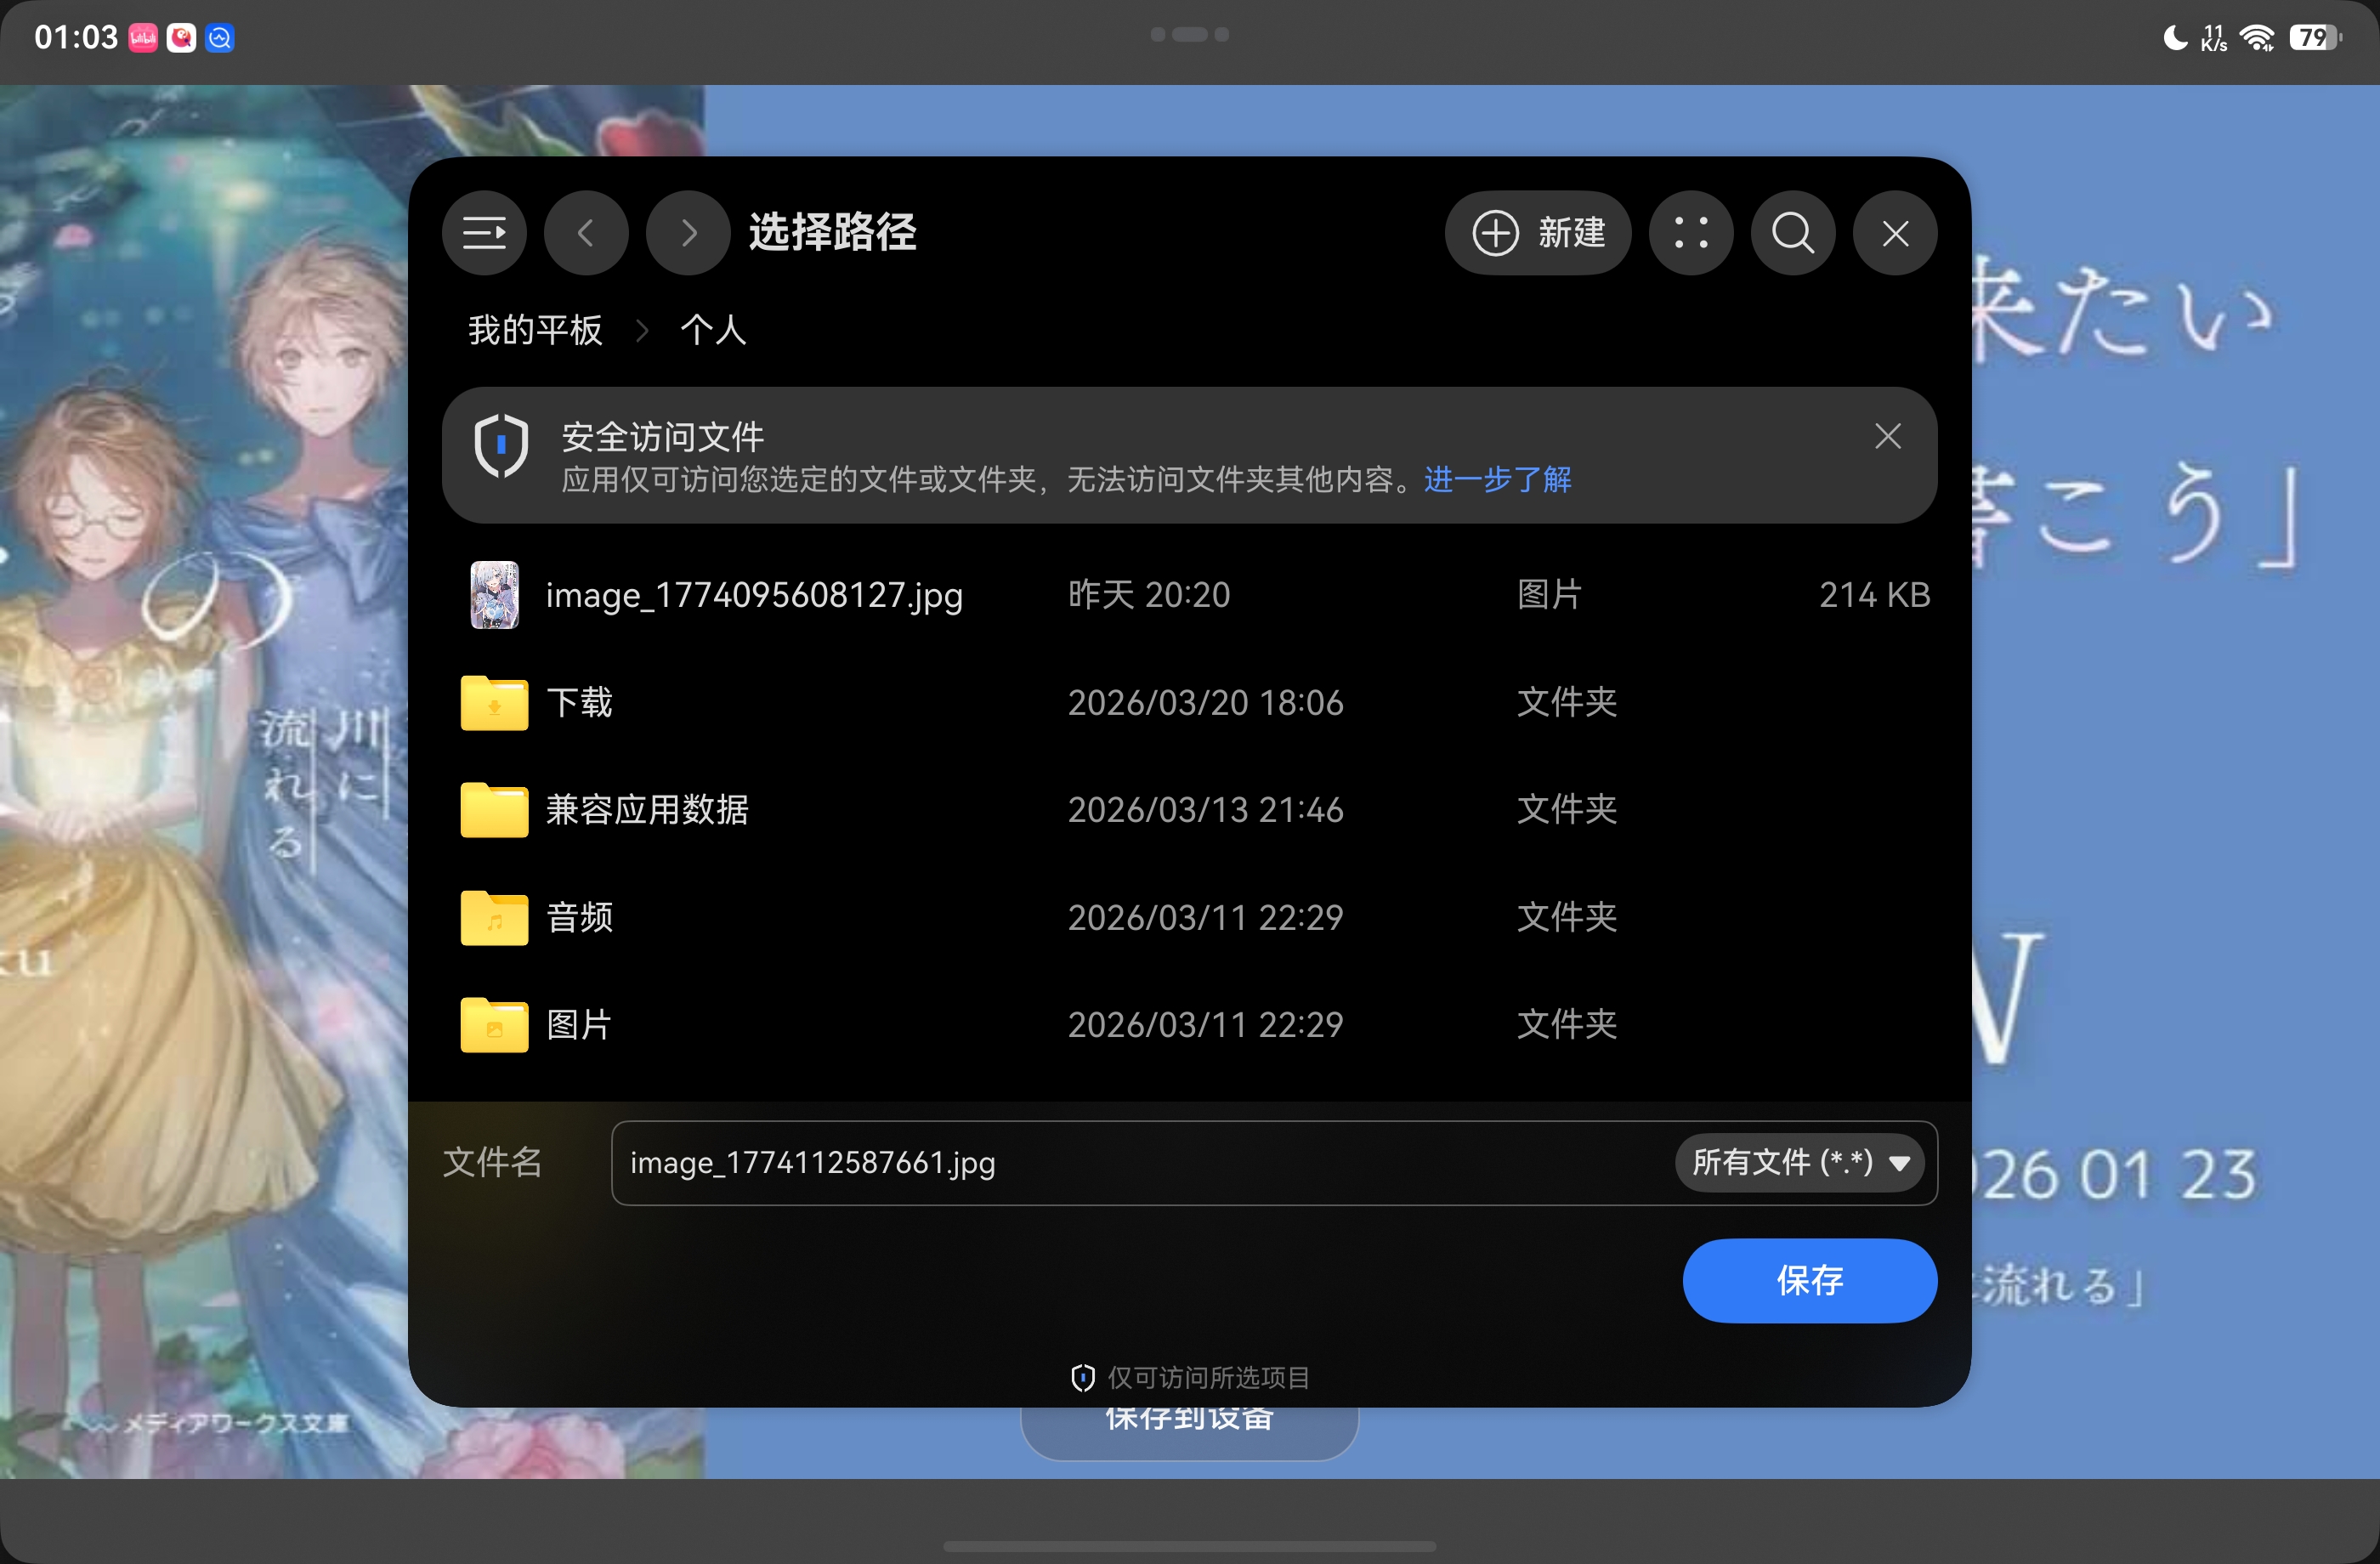
Task: Open the 兼容应用数据 folder icon
Action: pos(494,809)
